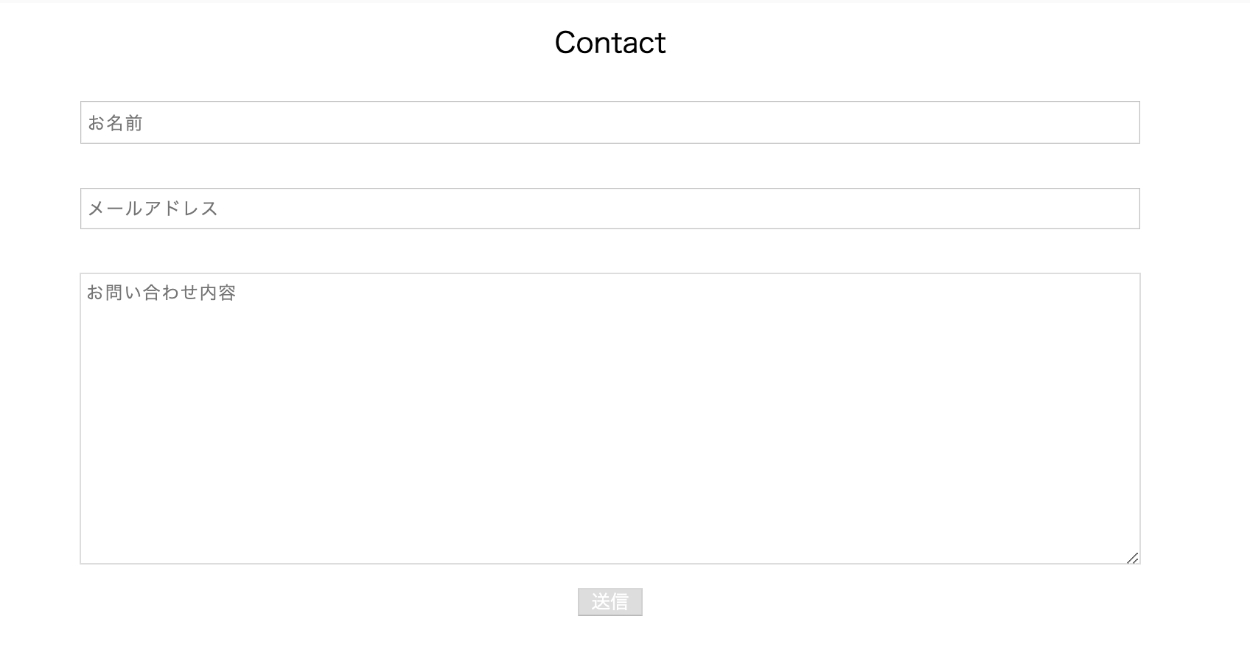1250x650 pixels.
Task: Click the お問い合わせ内容 placeholder text
Action: coord(161,294)
